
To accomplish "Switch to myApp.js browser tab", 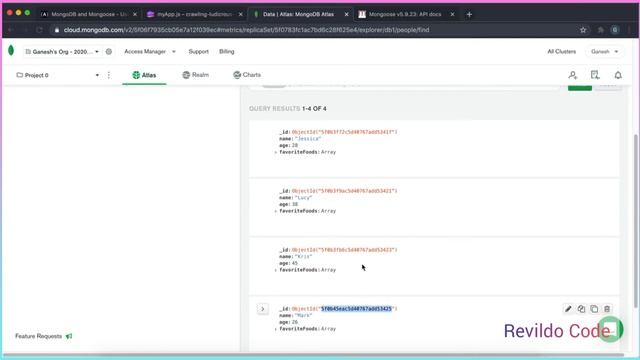I will [x=195, y=14].
